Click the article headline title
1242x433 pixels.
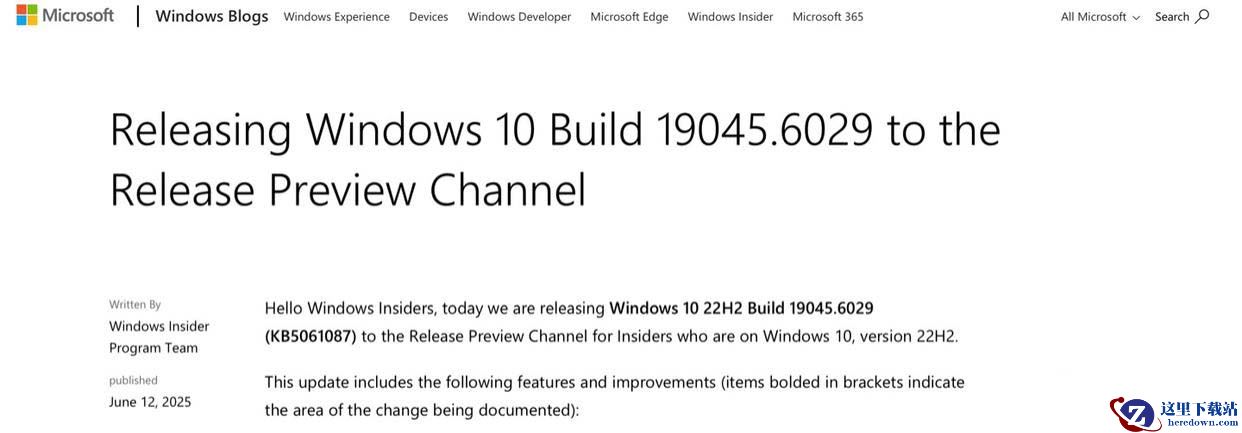click(x=555, y=159)
